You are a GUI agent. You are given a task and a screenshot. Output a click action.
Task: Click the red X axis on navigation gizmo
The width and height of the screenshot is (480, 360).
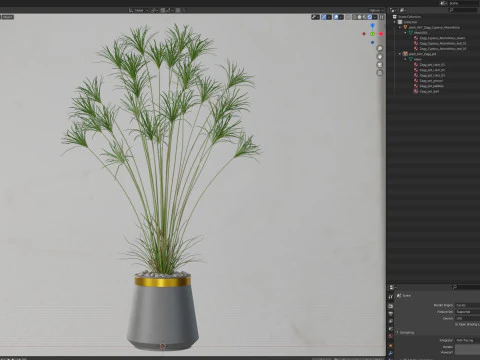(381, 34)
